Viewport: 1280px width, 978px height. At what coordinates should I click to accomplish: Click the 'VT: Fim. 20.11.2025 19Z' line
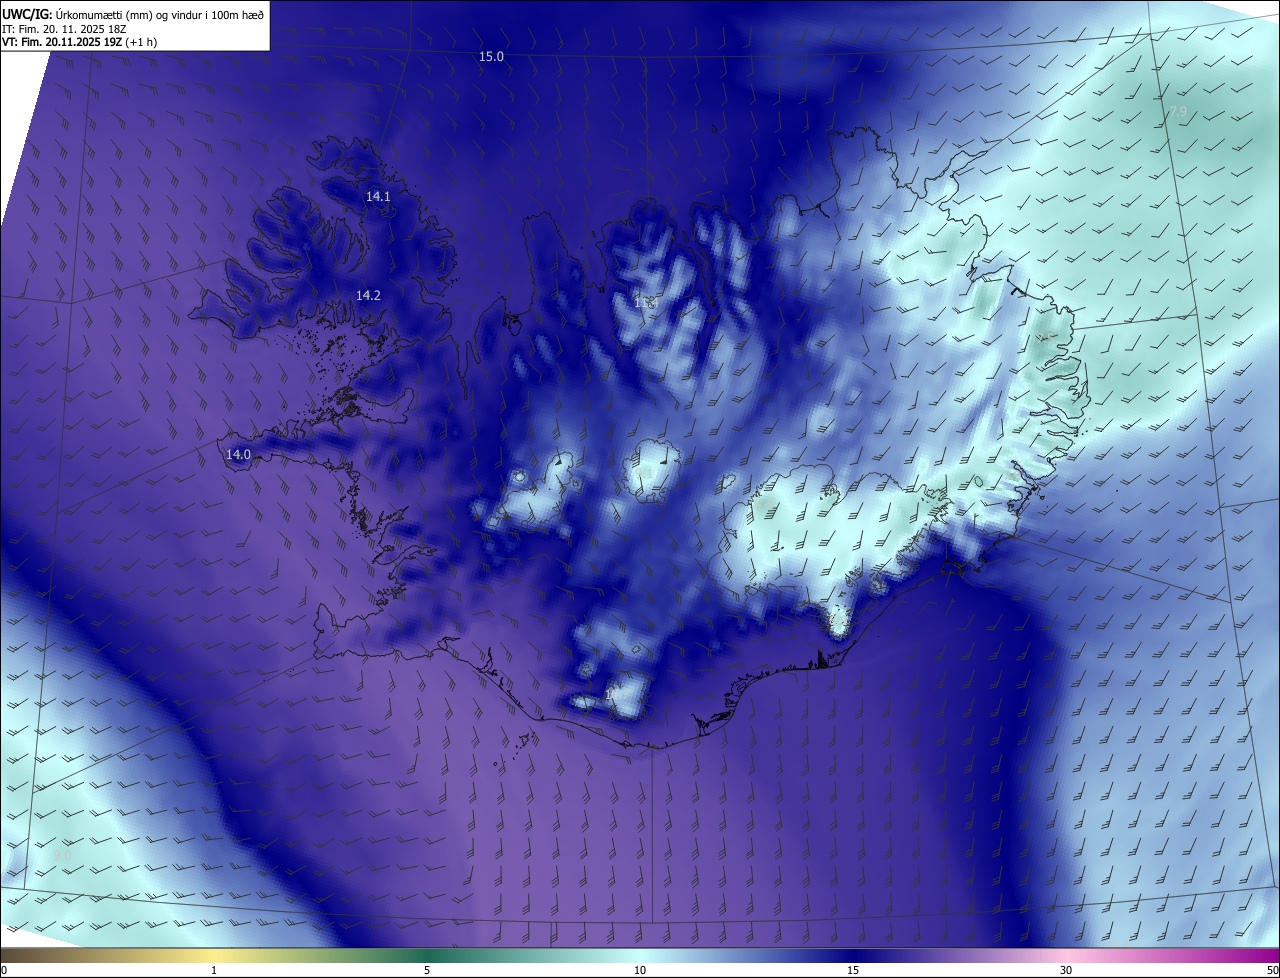pyautogui.click(x=80, y=42)
